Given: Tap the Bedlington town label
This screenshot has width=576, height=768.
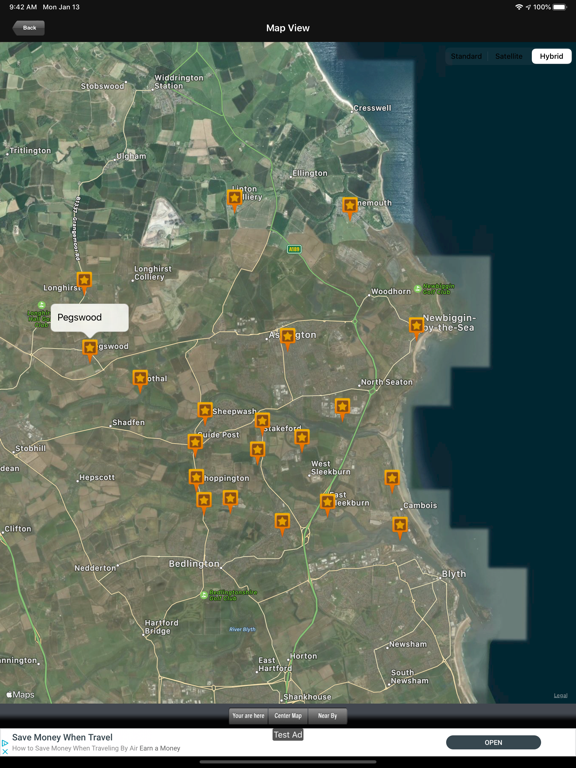Looking at the screenshot, I should click(x=194, y=564).
